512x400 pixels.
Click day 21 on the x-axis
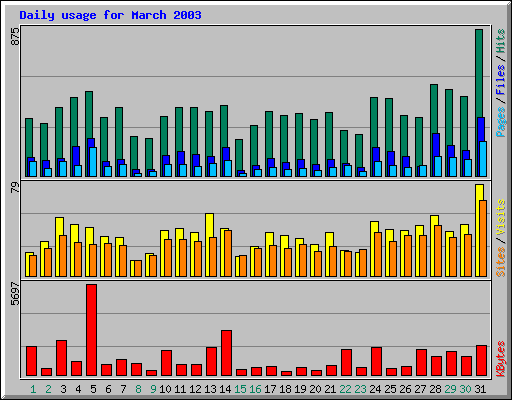(x=330, y=389)
